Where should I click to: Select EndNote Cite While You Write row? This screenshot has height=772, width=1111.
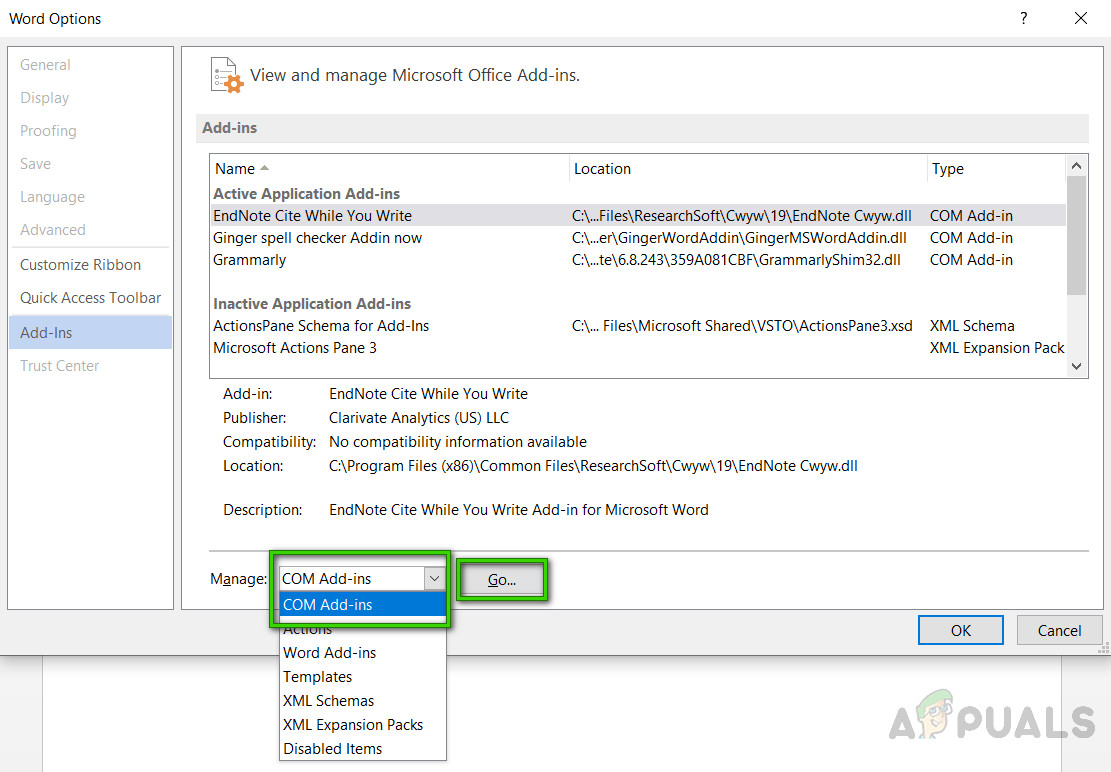coord(638,215)
